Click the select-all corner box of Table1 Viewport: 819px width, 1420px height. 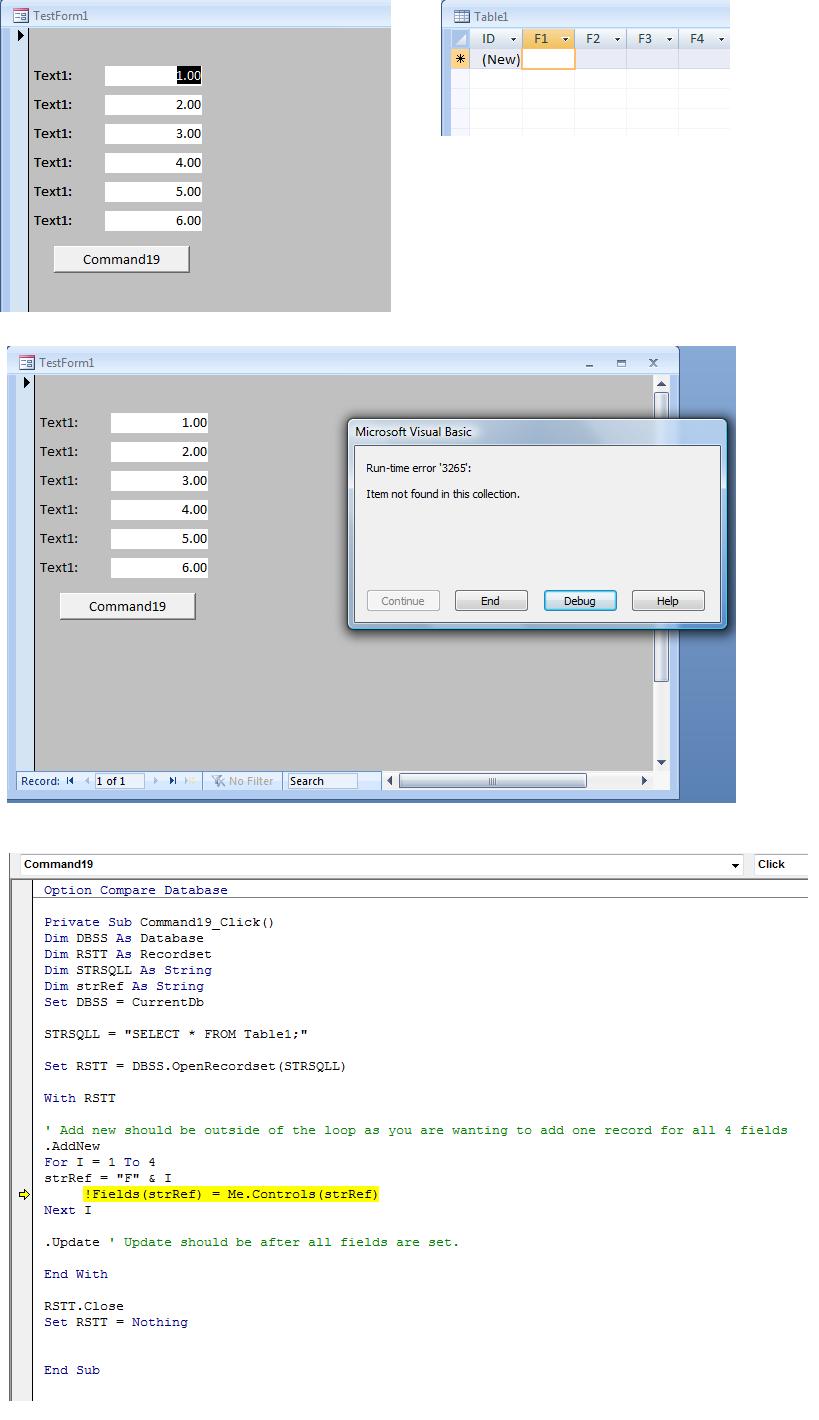coord(460,39)
